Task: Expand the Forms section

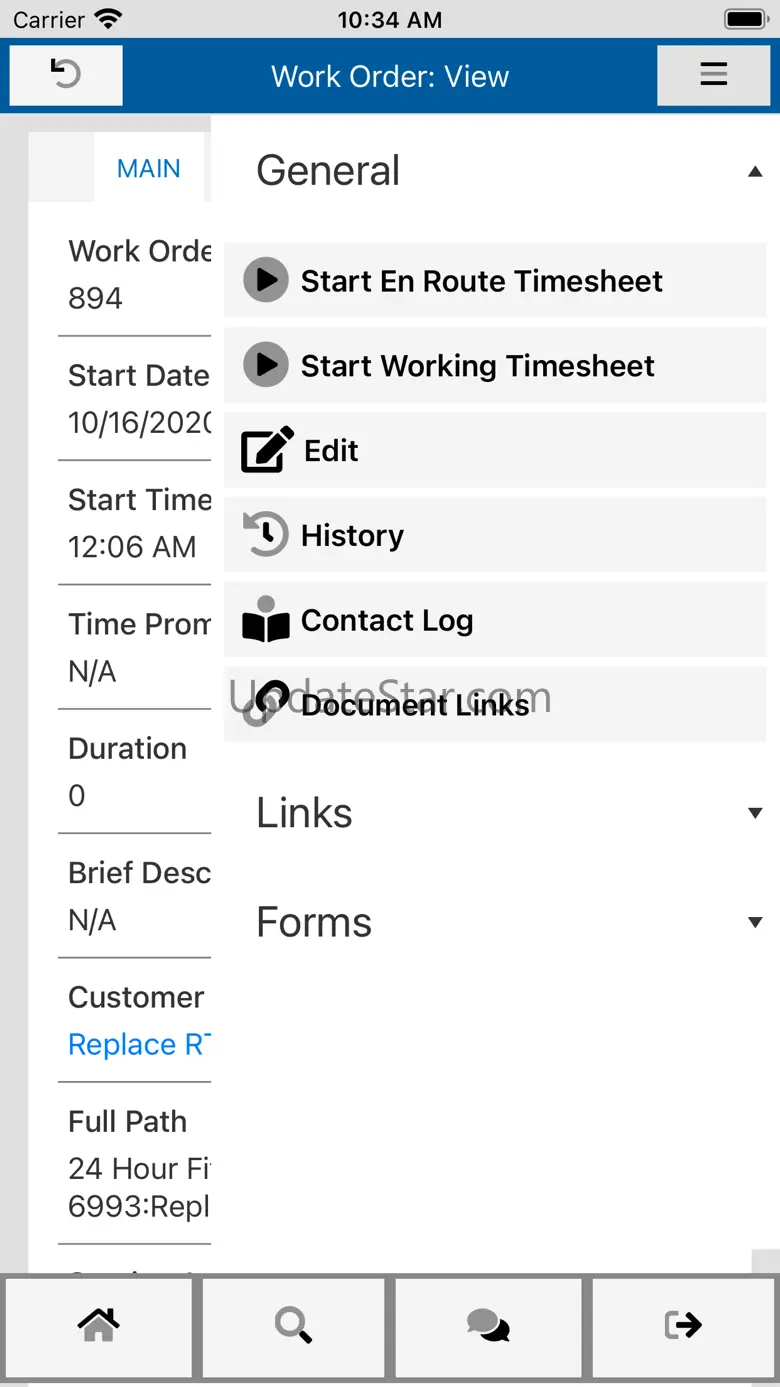Action: pyautogui.click(x=755, y=922)
